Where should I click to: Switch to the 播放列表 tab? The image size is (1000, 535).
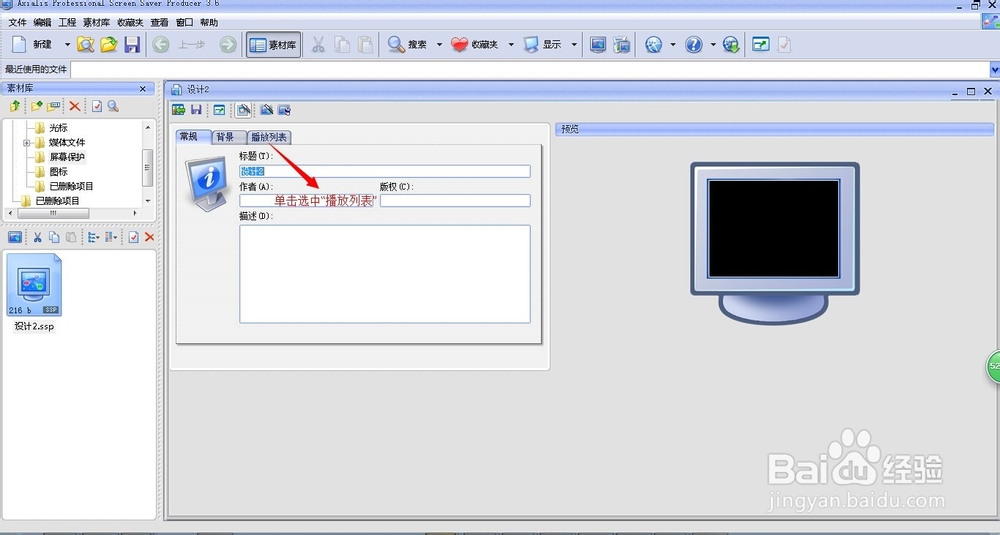tap(269, 137)
